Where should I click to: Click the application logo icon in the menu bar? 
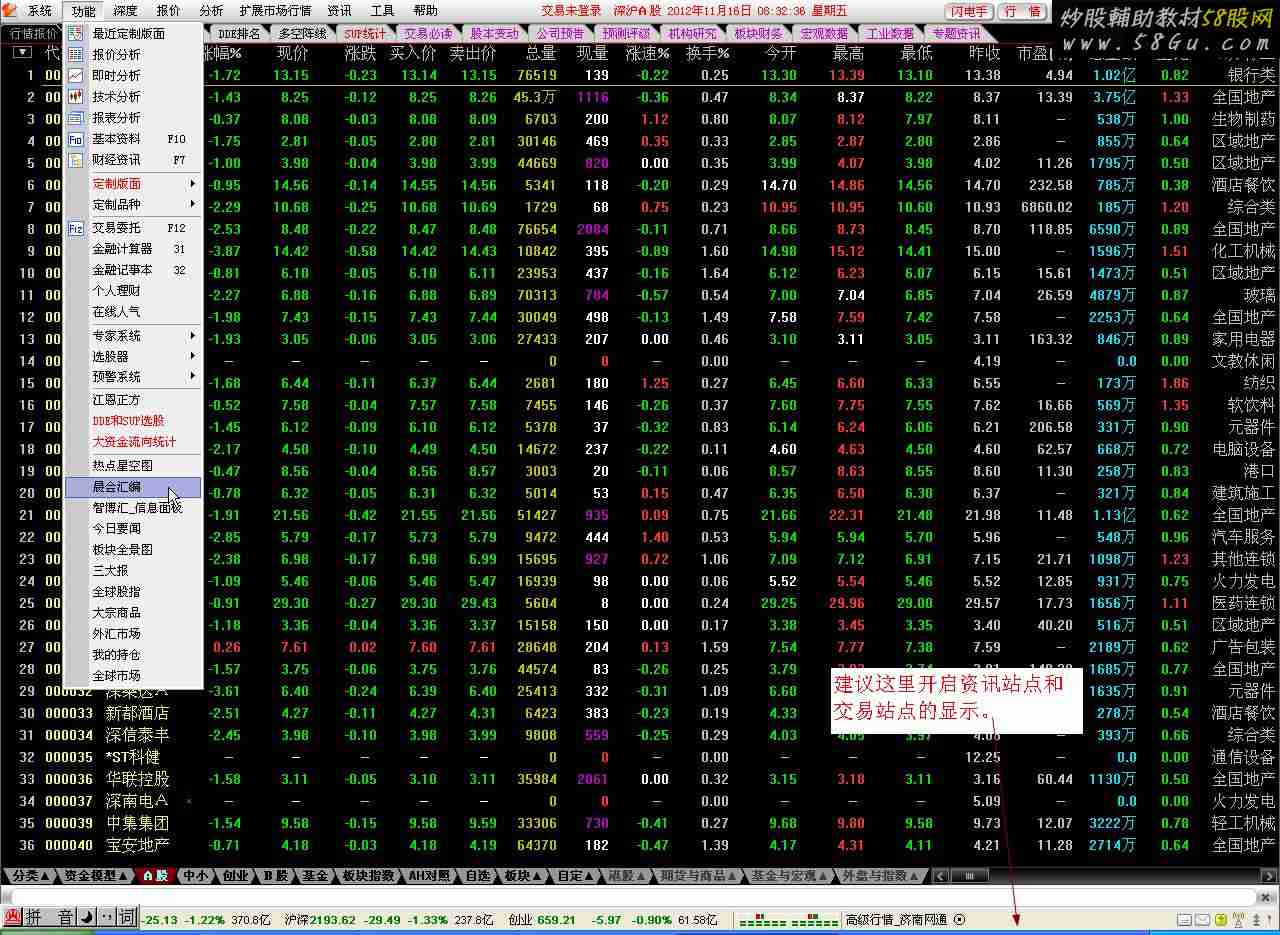tap(11, 11)
